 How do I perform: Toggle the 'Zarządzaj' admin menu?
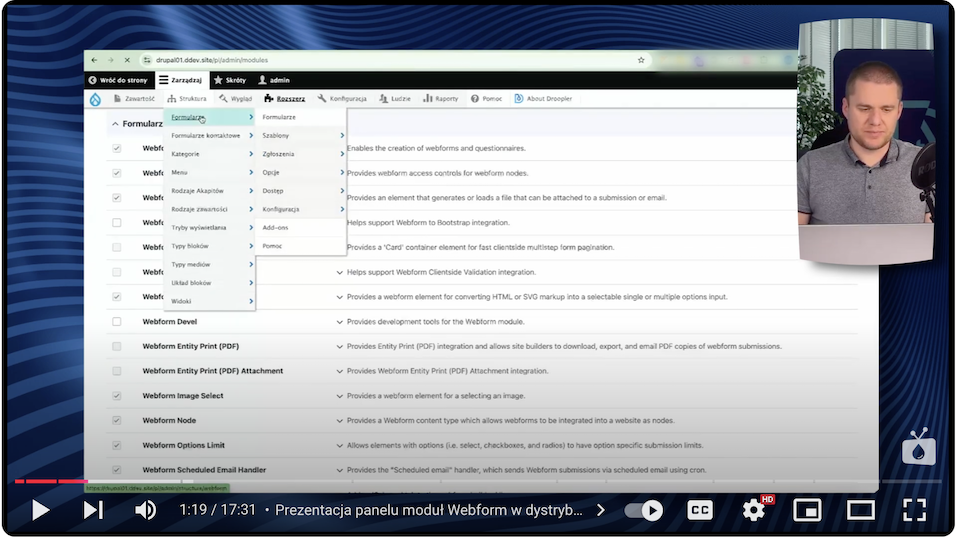point(181,80)
